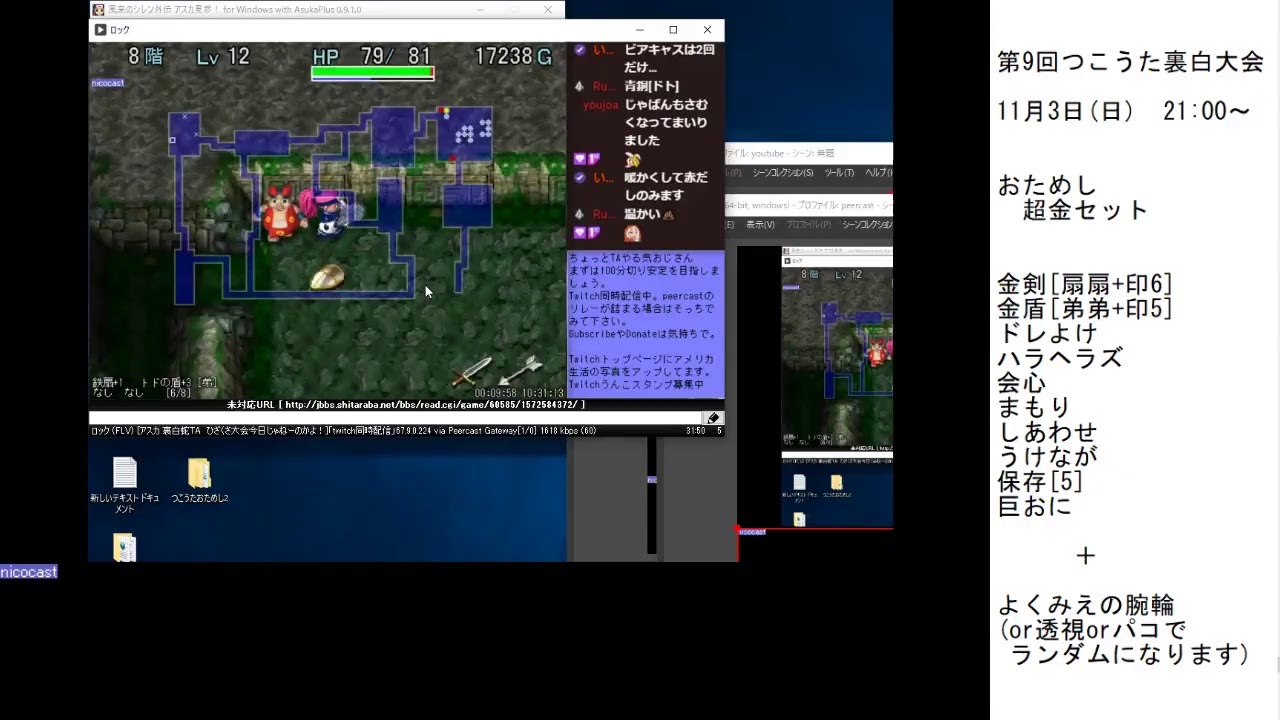Click the Ru... username beside 青銅[ドト]
This screenshot has width=1280, height=720.
pyautogui.click(x=605, y=86)
